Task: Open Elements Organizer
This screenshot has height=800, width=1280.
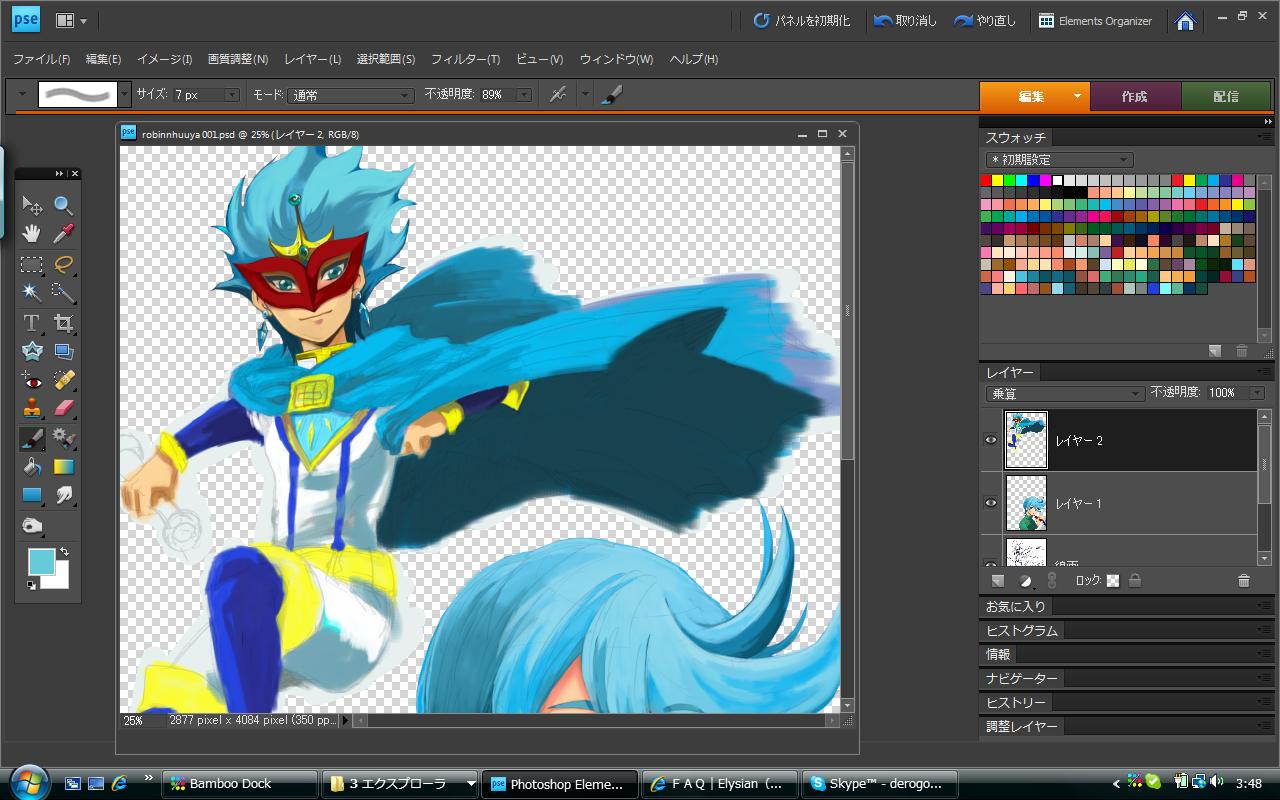Action: tap(1095, 21)
